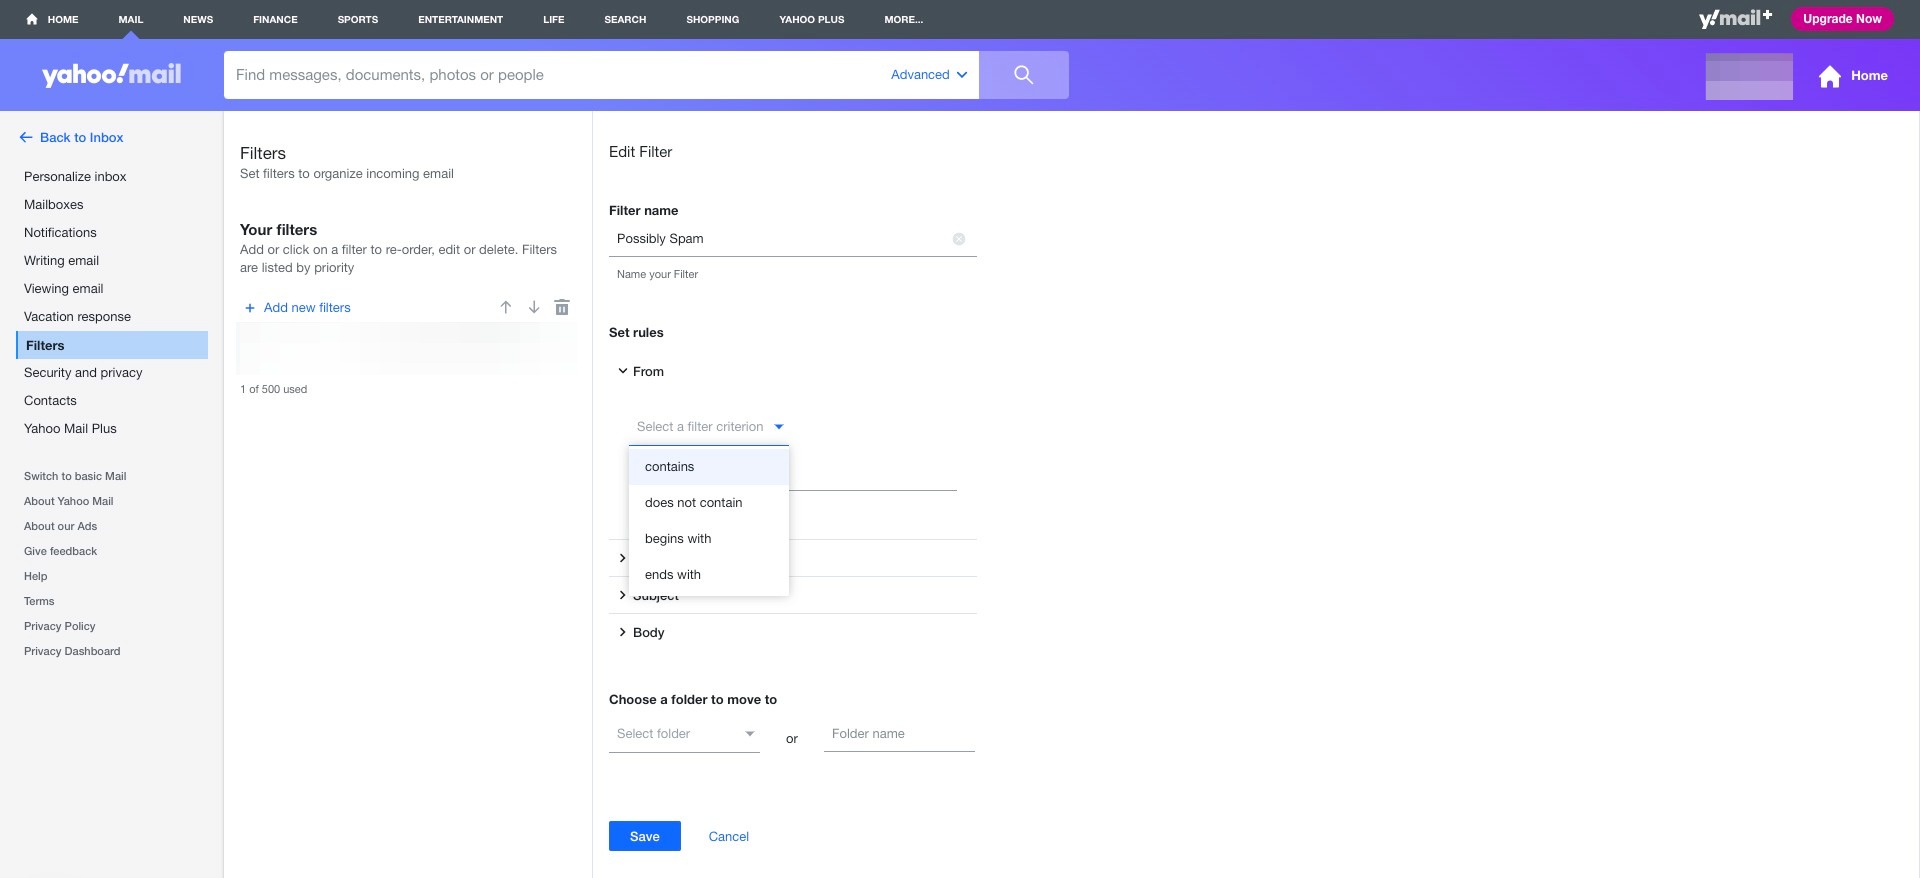The width and height of the screenshot is (1920, 878).
Task: Click the Cancel link
Action: point(728,837)
